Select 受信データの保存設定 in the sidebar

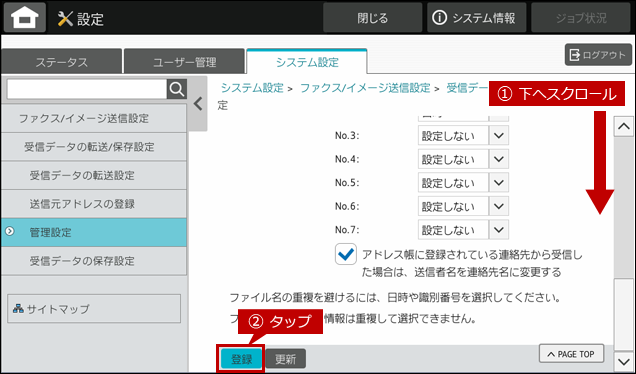[x=94, y=260]
